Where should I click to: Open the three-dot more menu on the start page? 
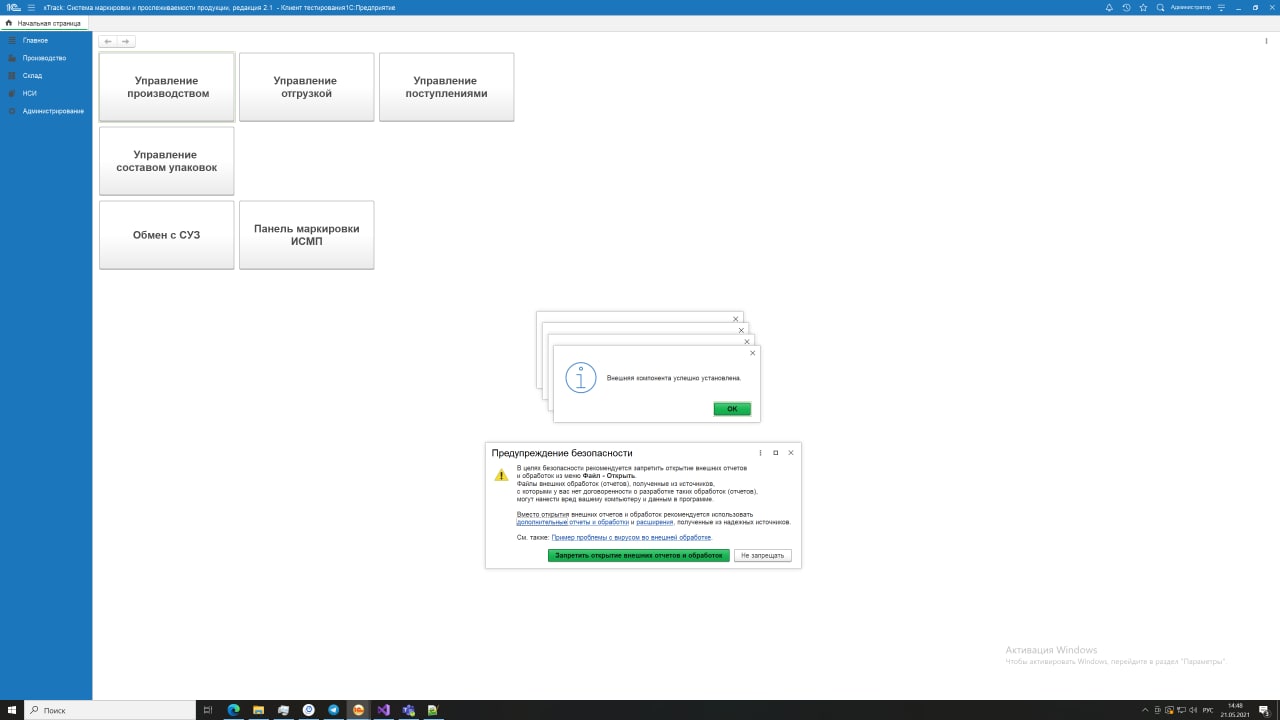(x=1266, y=41)
